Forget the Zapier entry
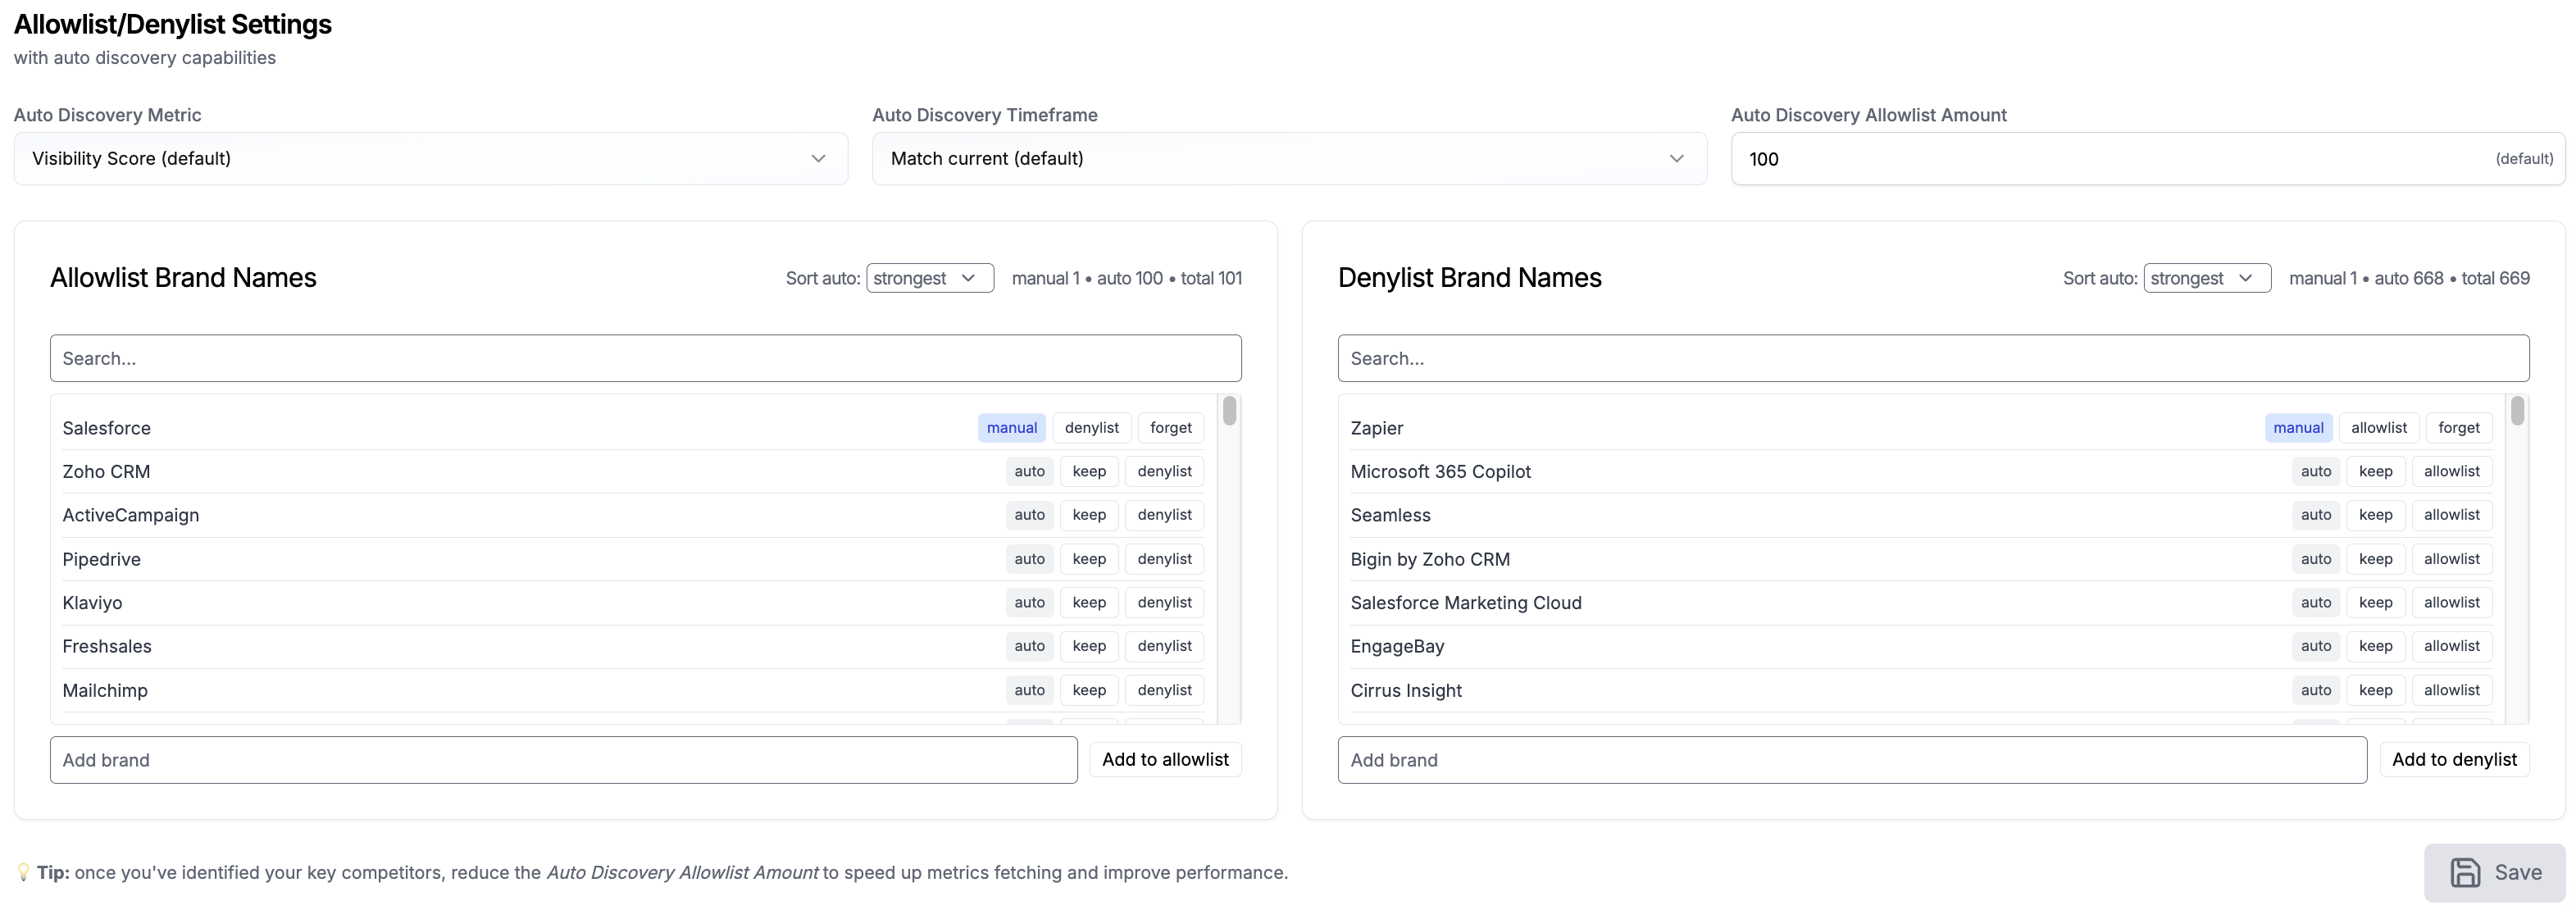The width and height of the screenshot is (2576, 910). coord(2459,428)
